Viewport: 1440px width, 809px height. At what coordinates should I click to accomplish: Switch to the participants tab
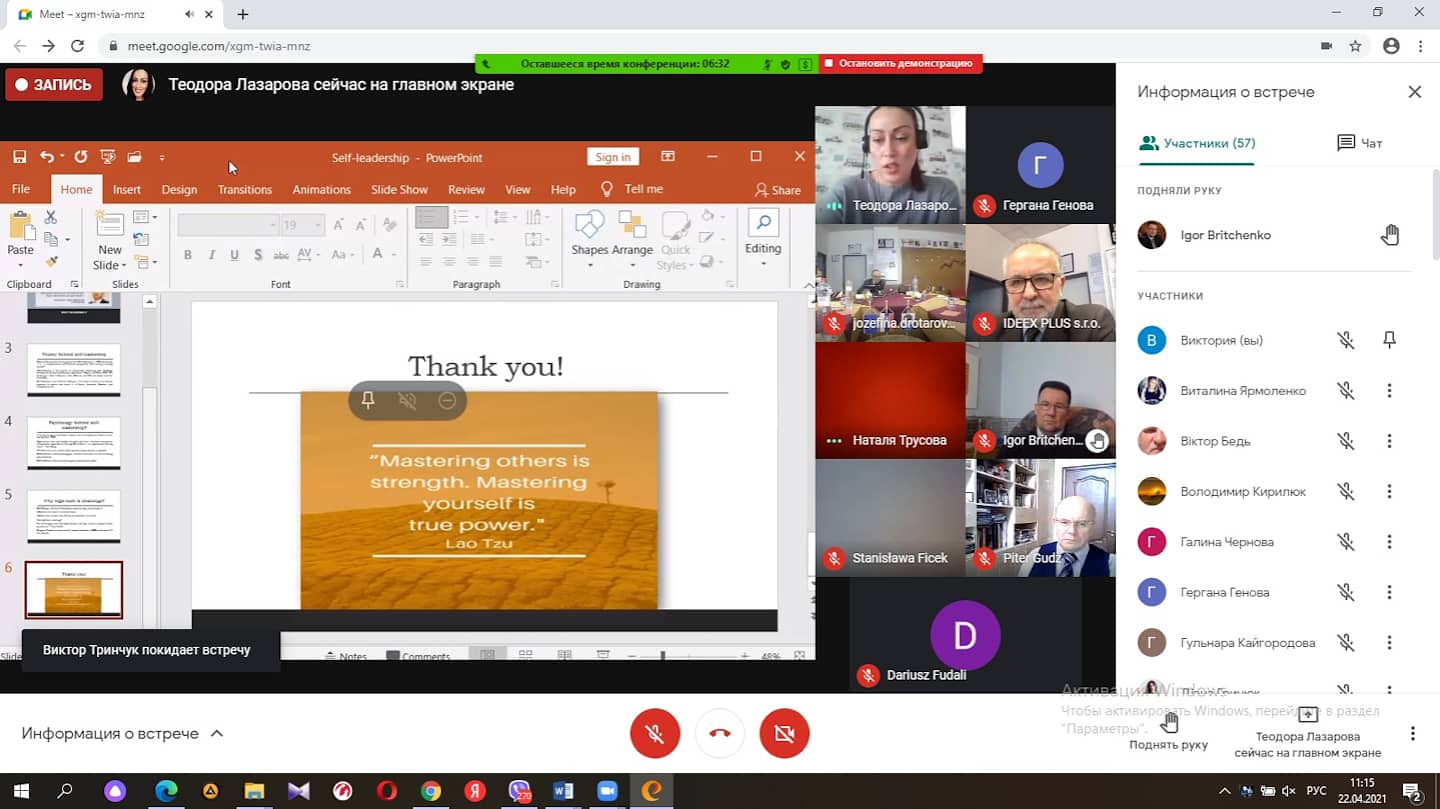[x=1197, y=143]
